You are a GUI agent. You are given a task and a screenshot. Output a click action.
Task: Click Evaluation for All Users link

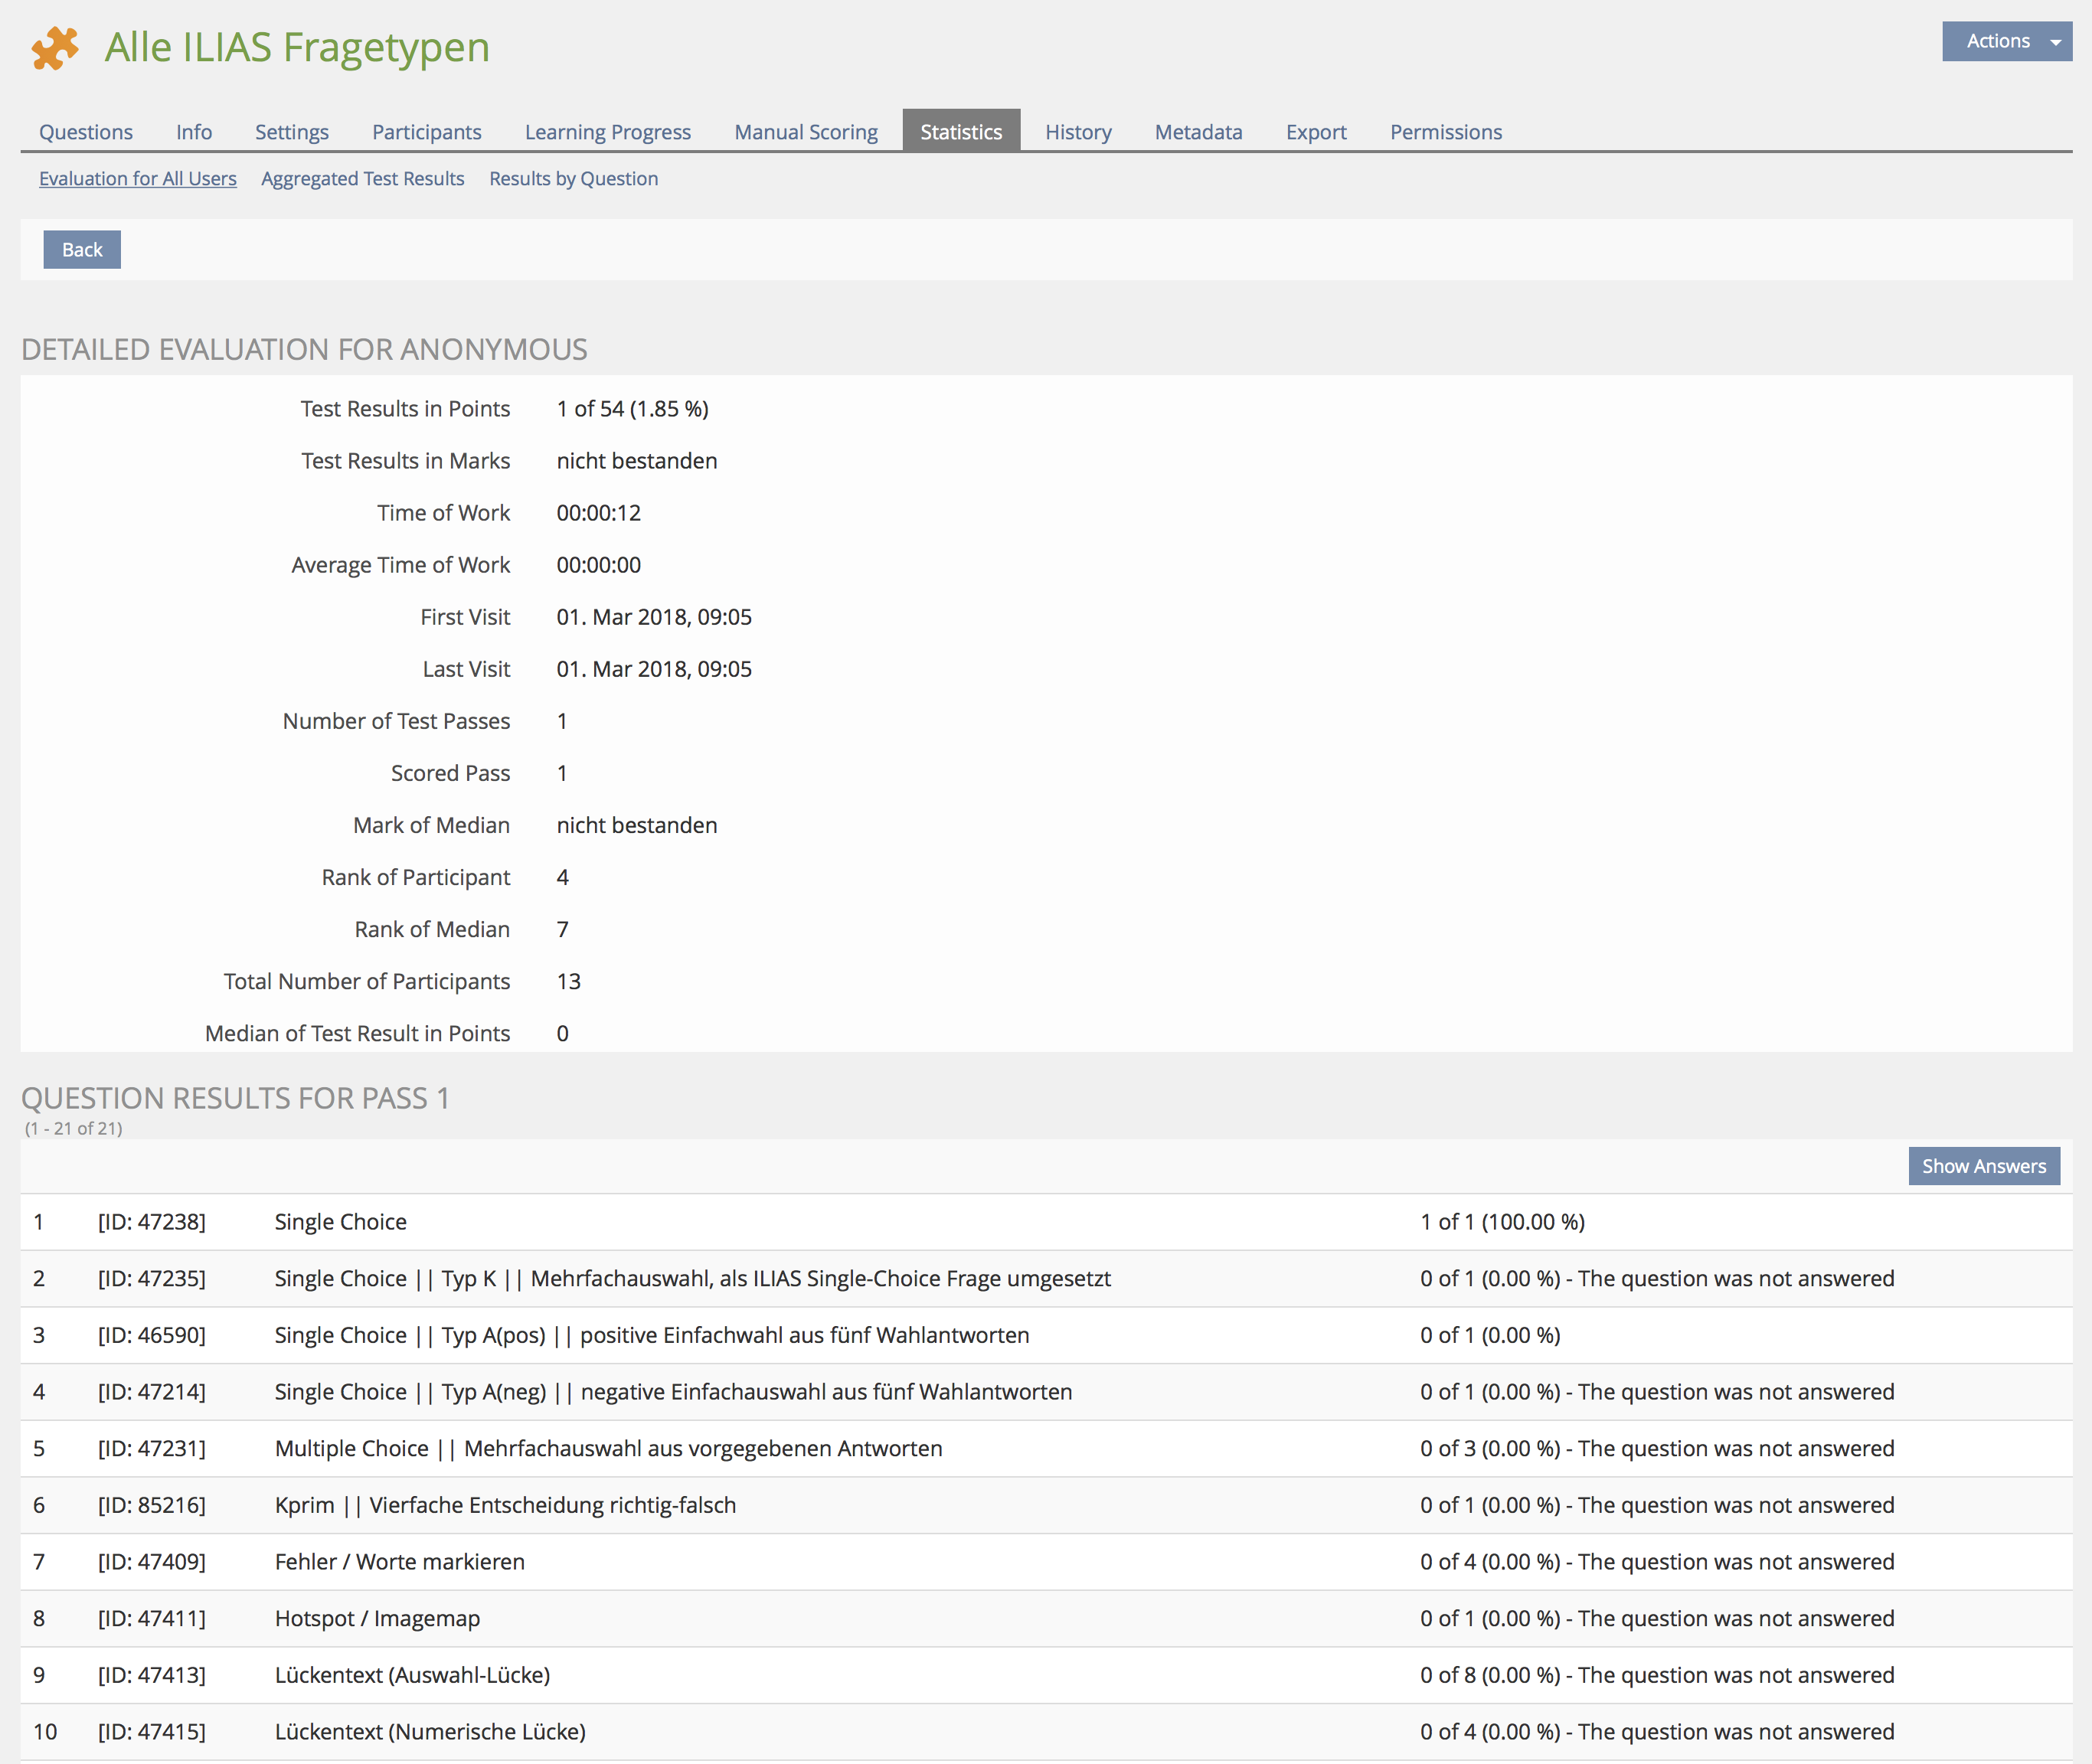pyautogui.click(x=138, y=179)
